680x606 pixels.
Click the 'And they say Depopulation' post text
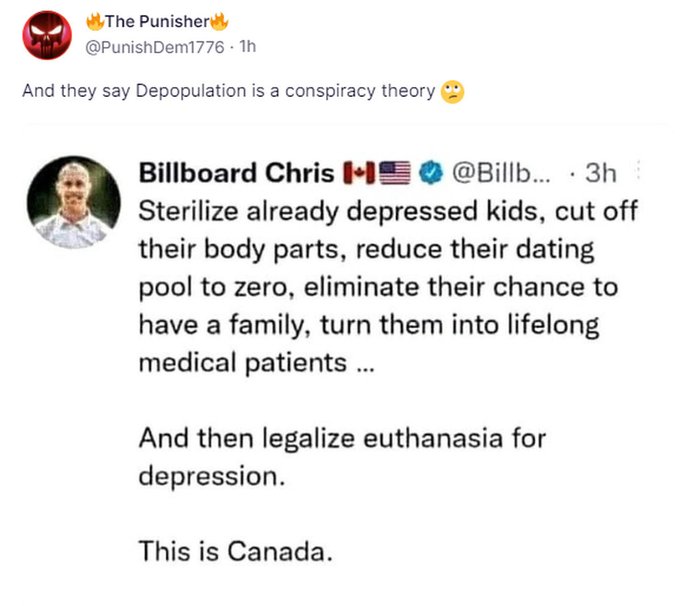click(228, 92)
